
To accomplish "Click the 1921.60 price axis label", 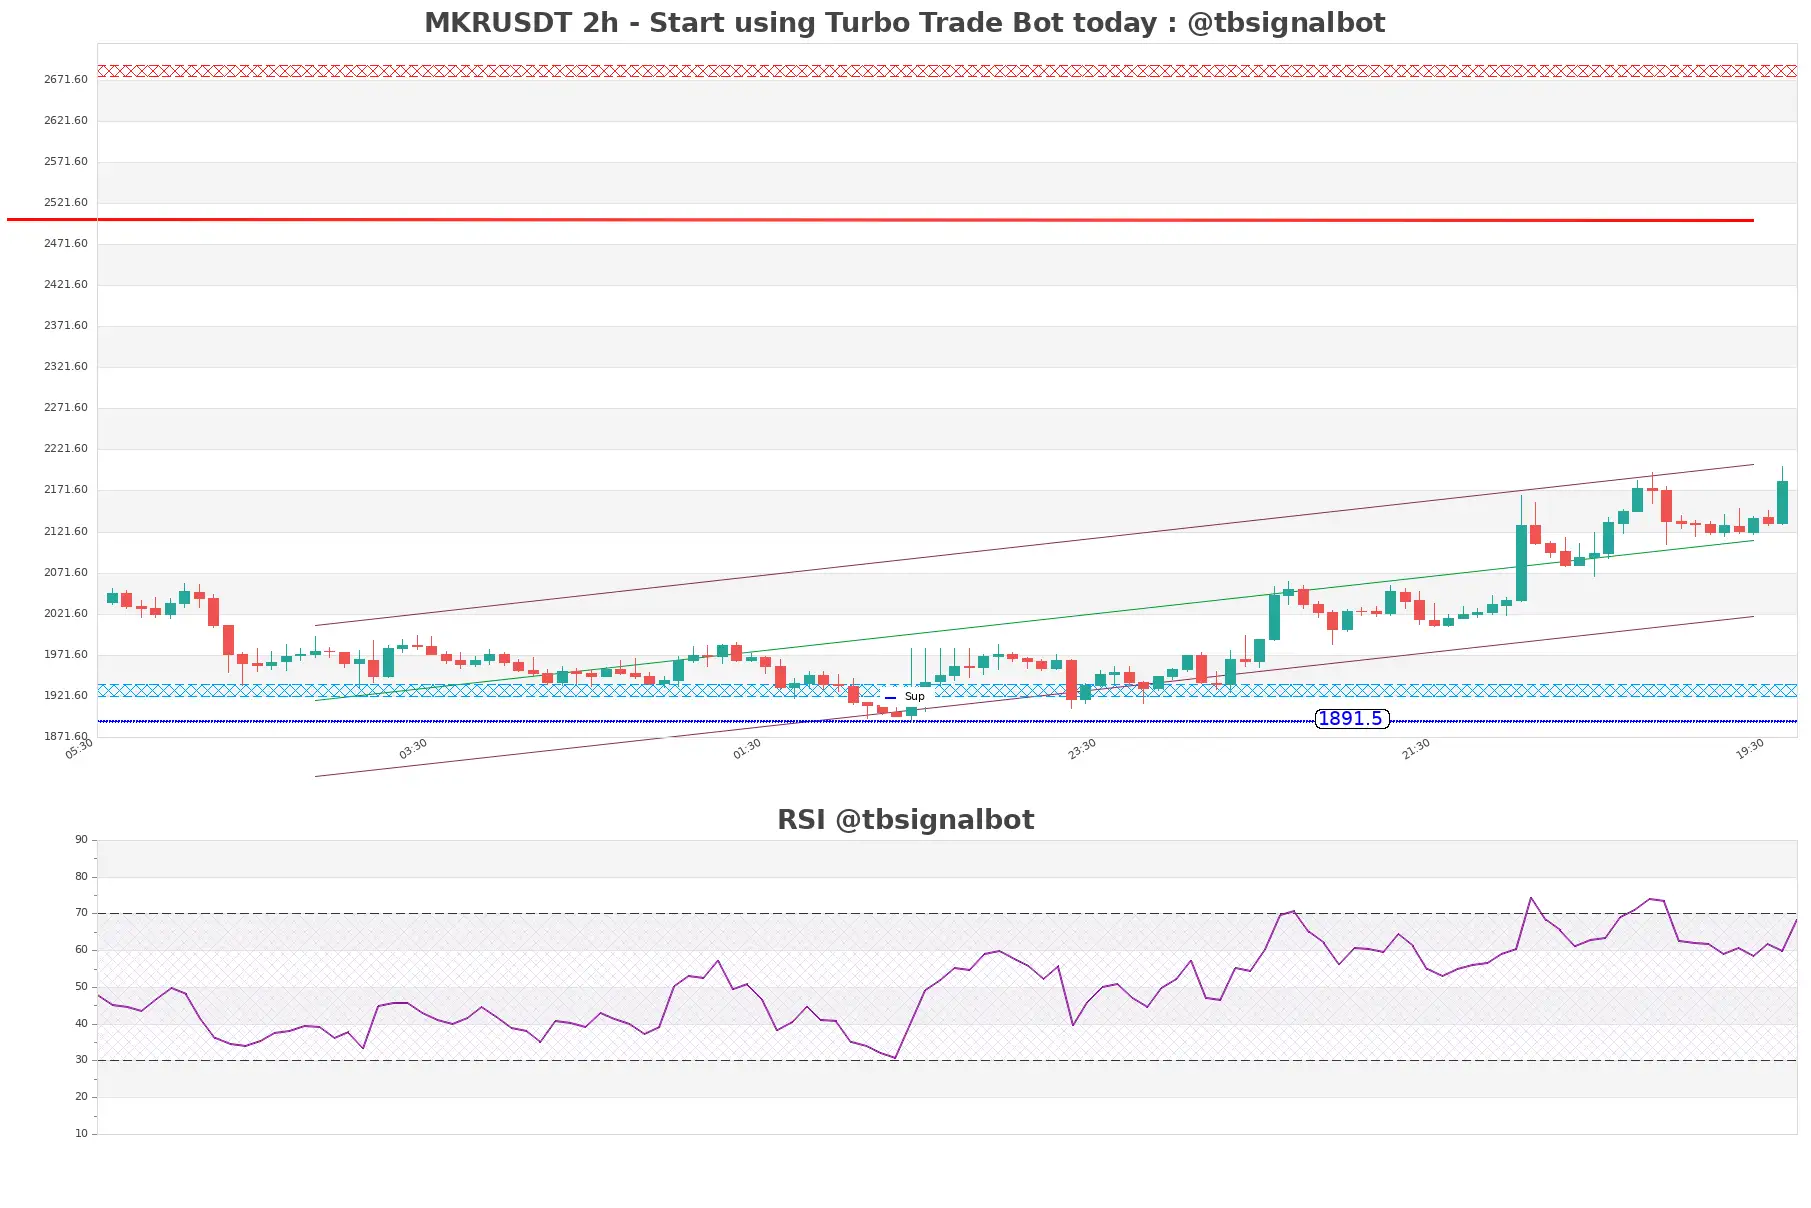I will pos(66,695).
